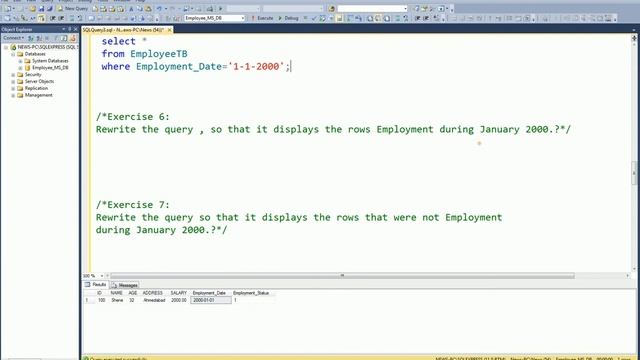Click the New Query toolbar button

73,9
